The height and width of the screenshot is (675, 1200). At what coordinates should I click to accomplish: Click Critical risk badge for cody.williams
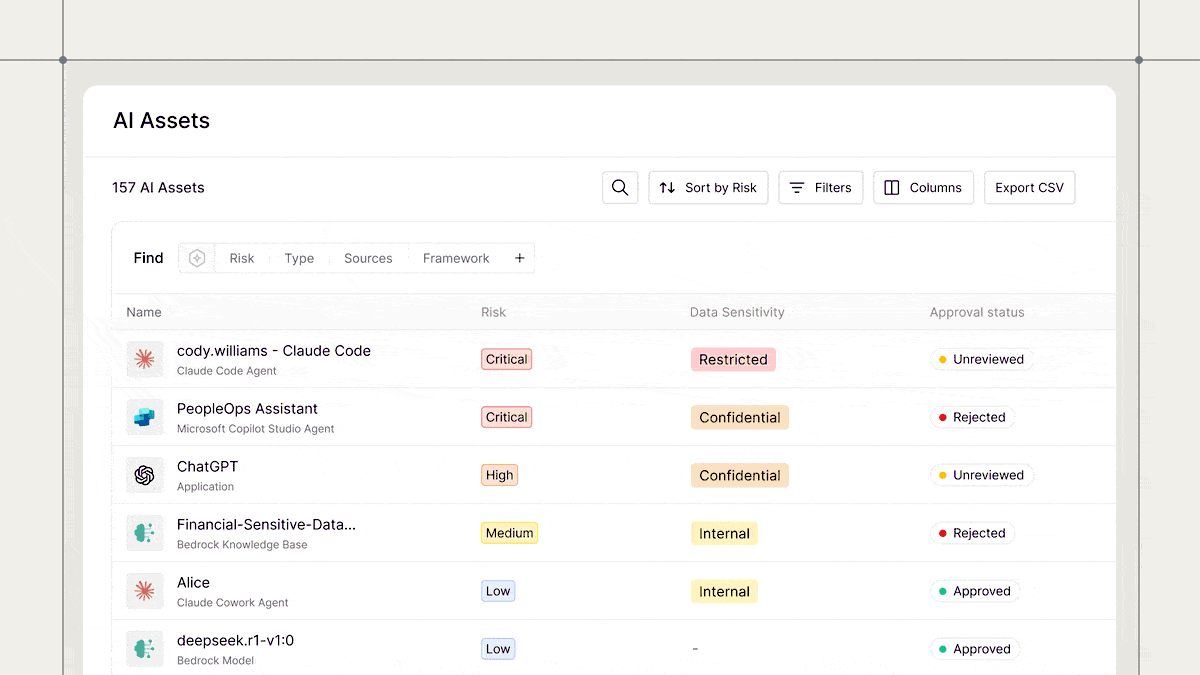coord(506,359)
